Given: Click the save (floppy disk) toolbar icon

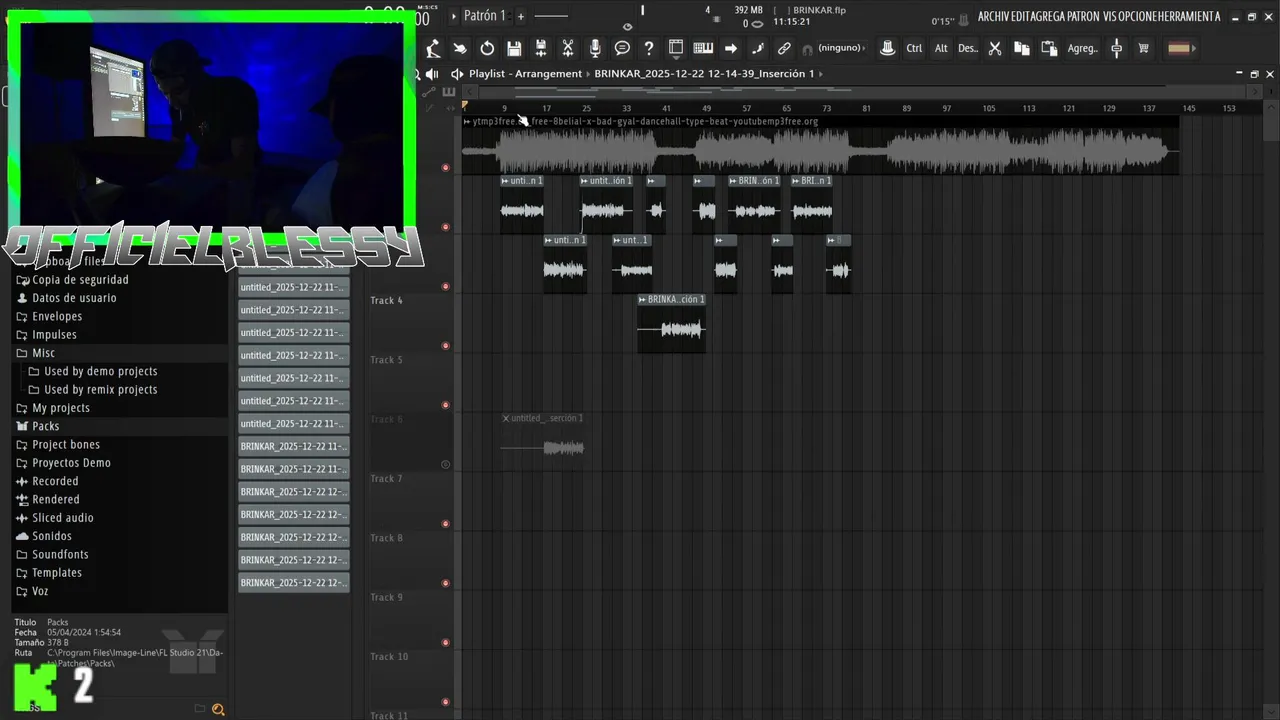Looking at the screenshot, I should coord(514,48).
